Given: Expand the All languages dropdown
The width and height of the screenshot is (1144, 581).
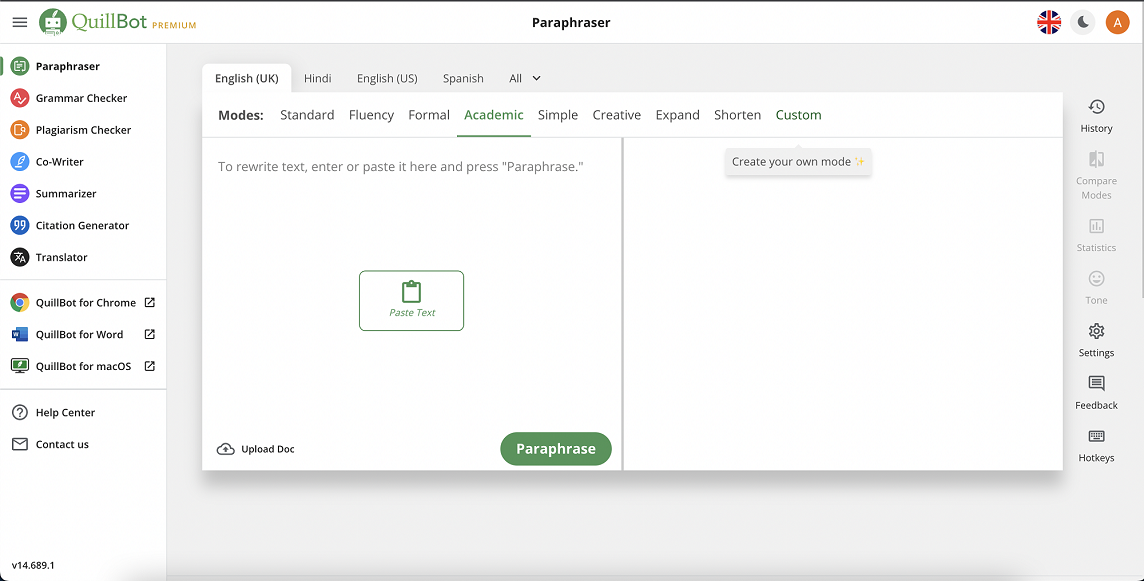Looking at the screenshot, I should click(x=525, y=78).
